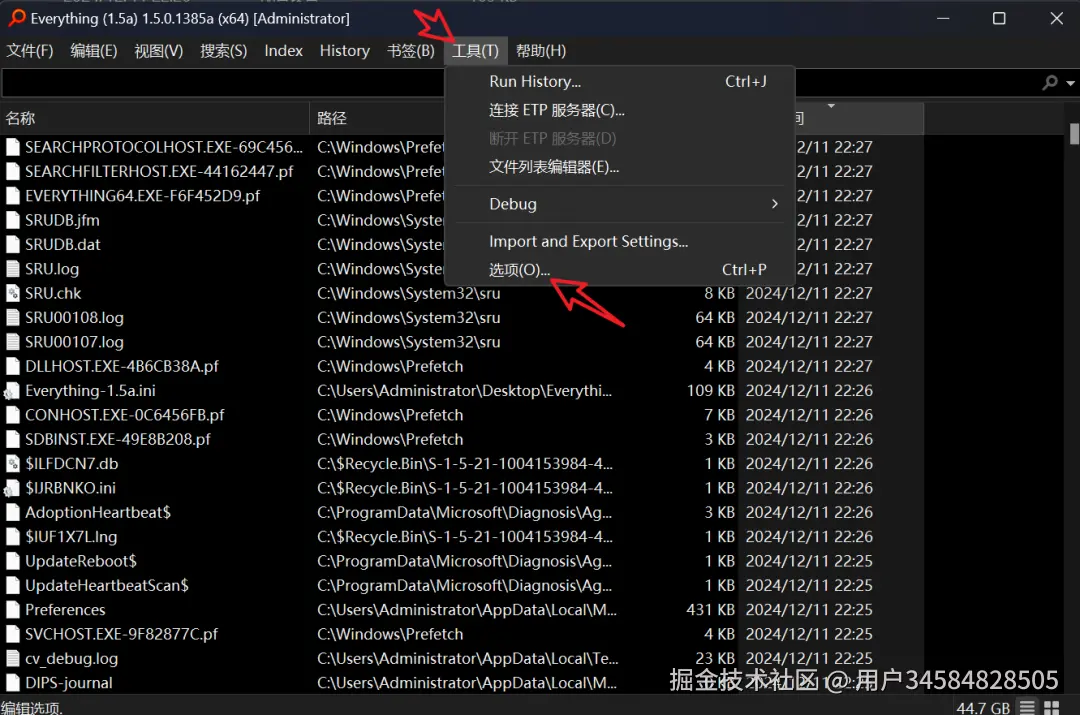Open the 搜索(S) menu
1080x715 pixels.
pyautogui.click(x=223, y=51)
